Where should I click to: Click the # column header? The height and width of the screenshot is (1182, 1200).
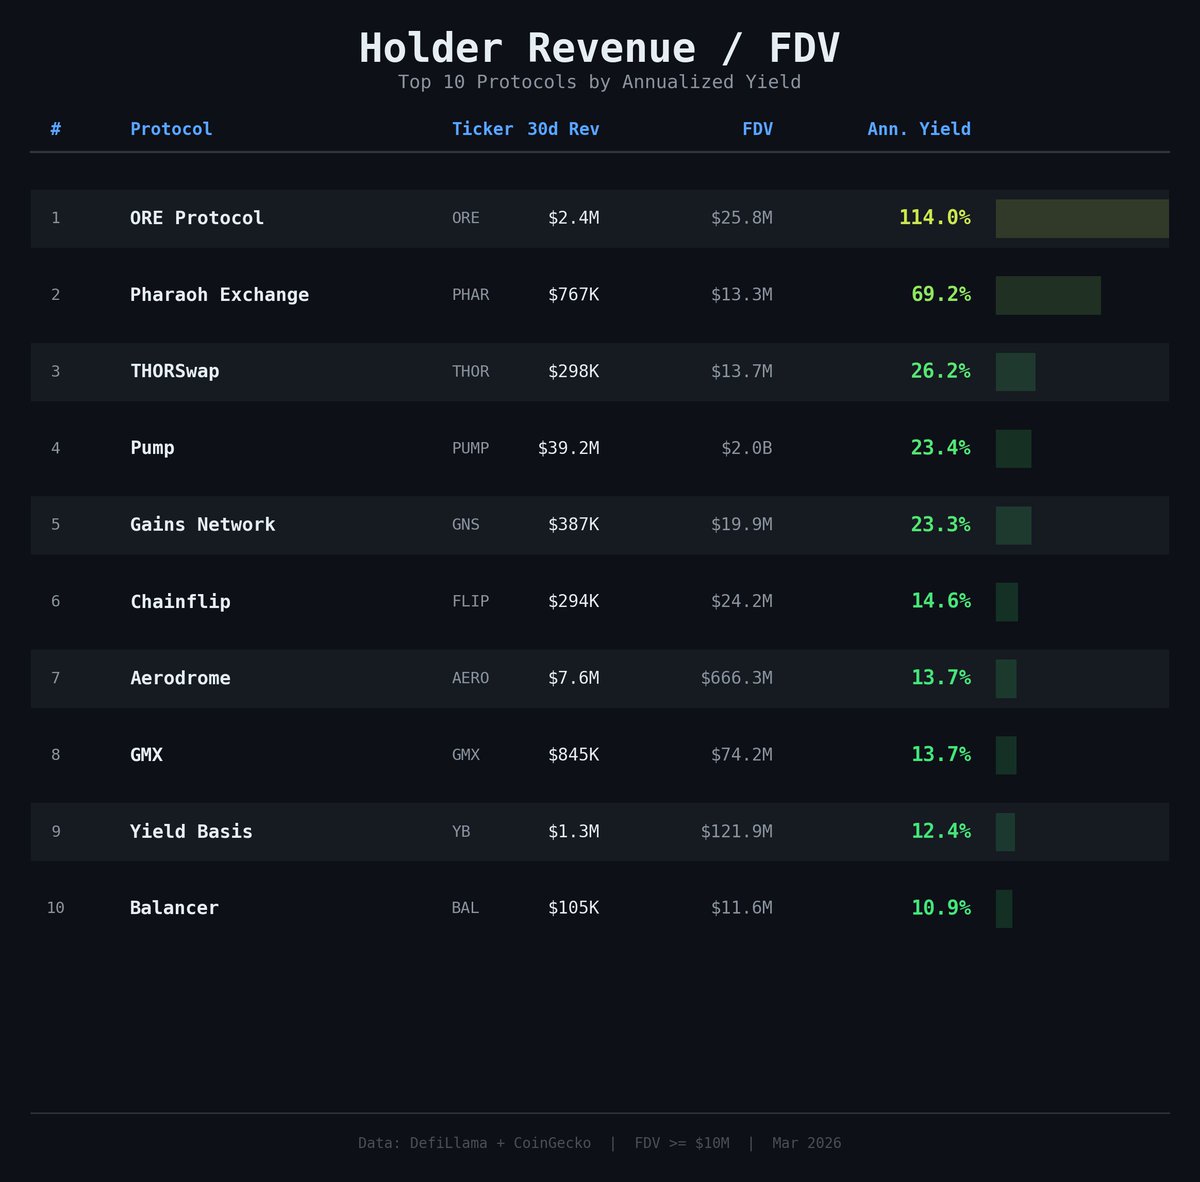tap(55, 129)
